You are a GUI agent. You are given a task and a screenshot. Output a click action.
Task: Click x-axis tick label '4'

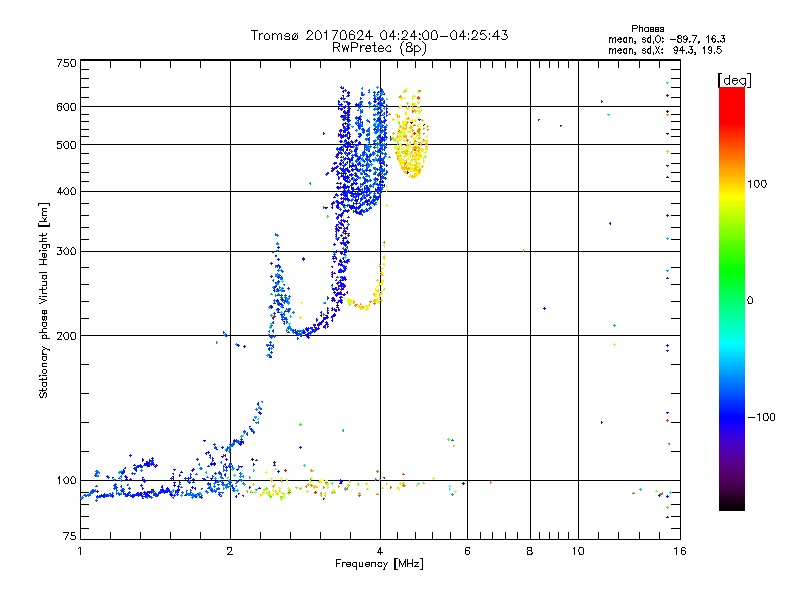pyautogui.click(x=380, y=551)
